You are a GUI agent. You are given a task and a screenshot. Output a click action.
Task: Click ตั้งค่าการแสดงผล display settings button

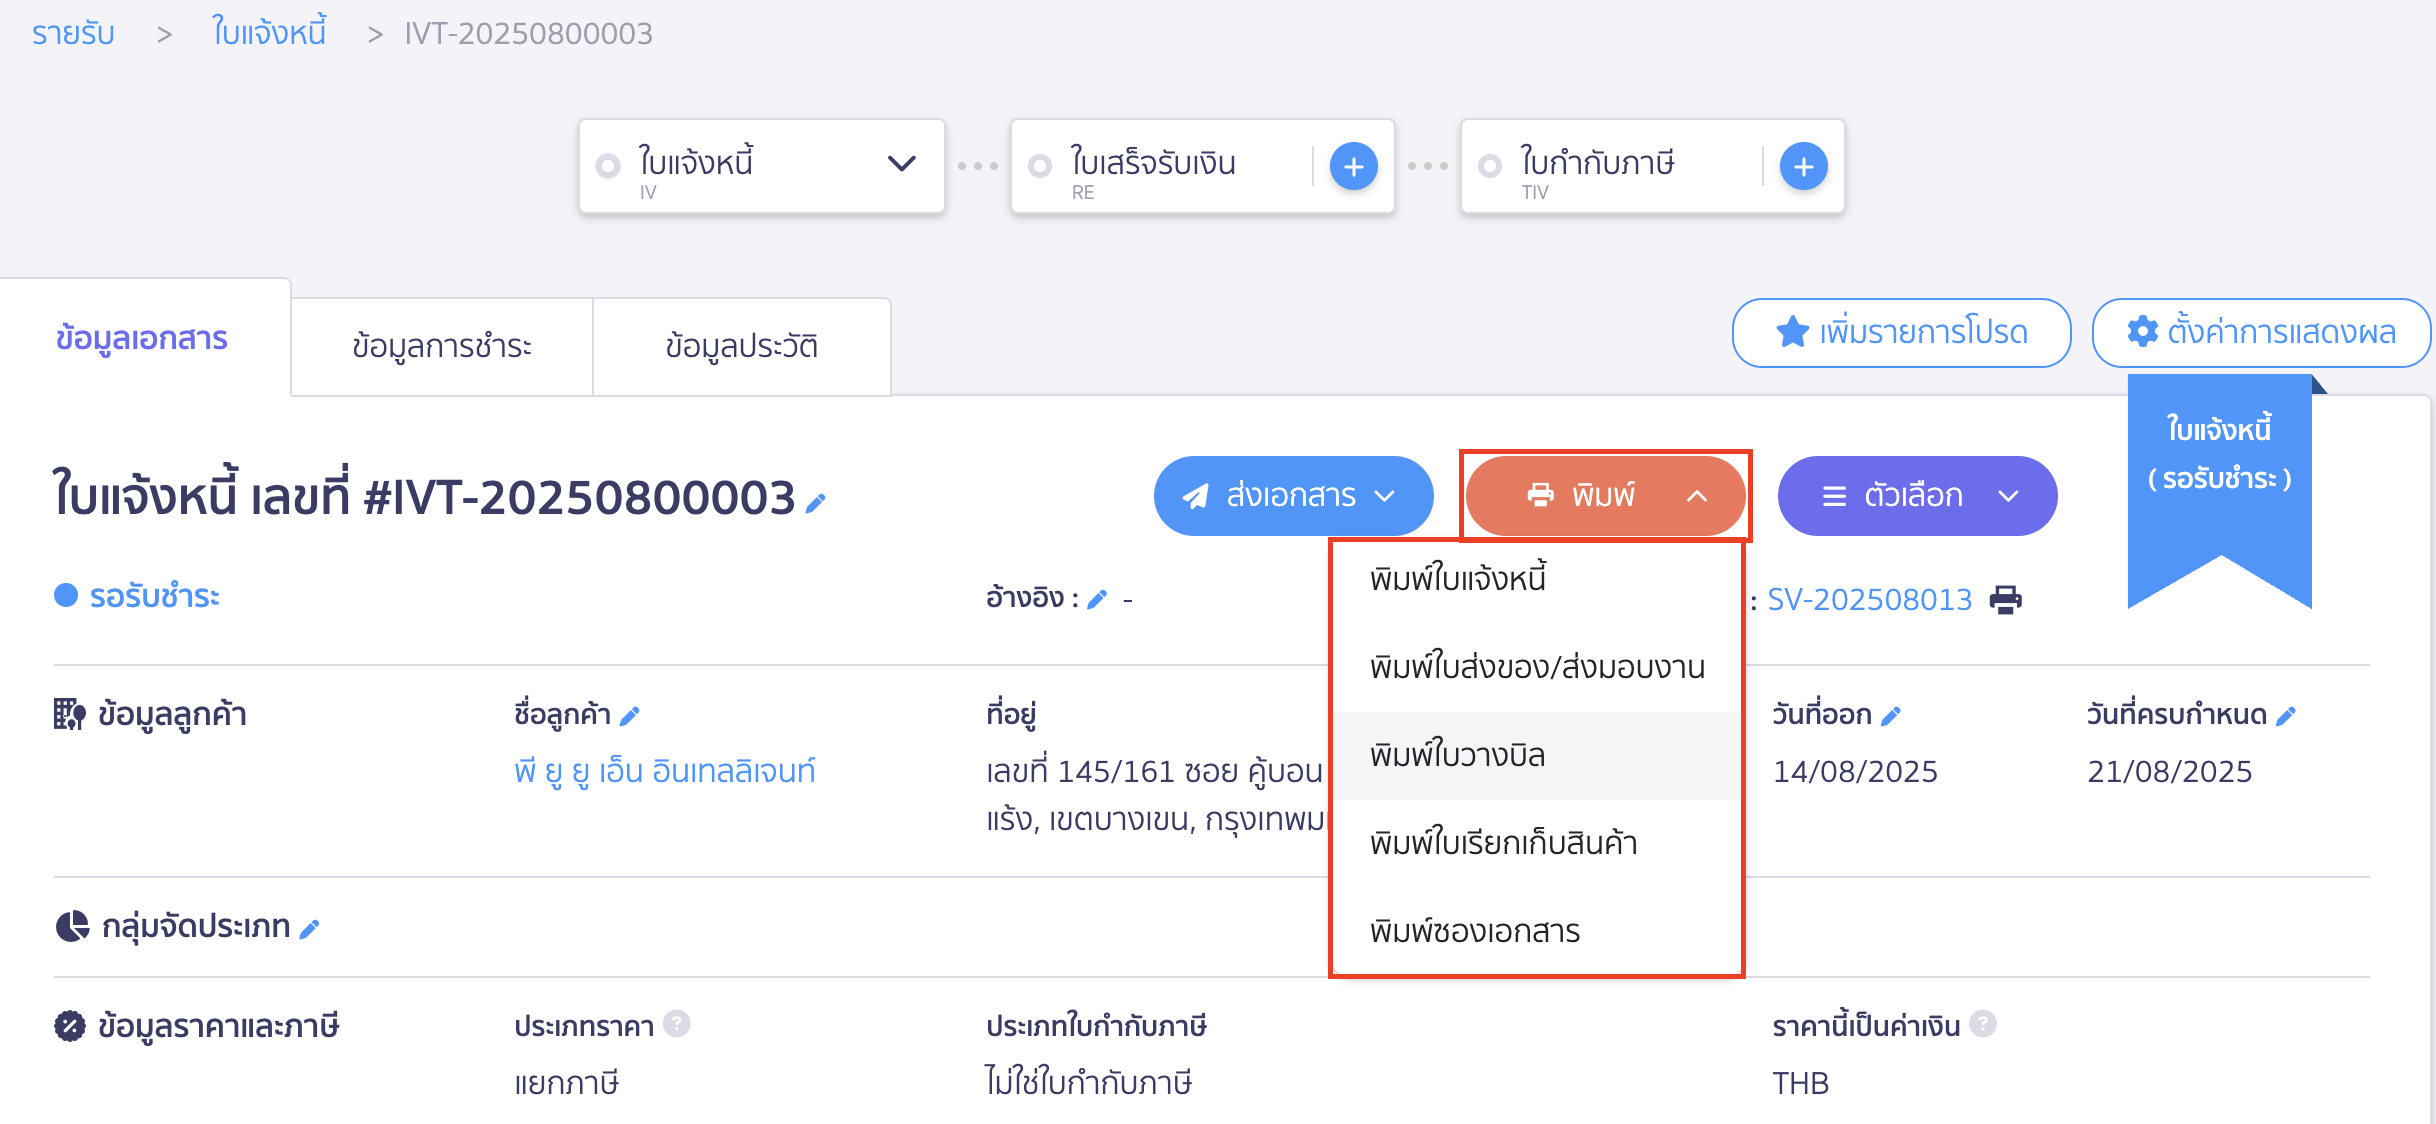[2261, 333]
